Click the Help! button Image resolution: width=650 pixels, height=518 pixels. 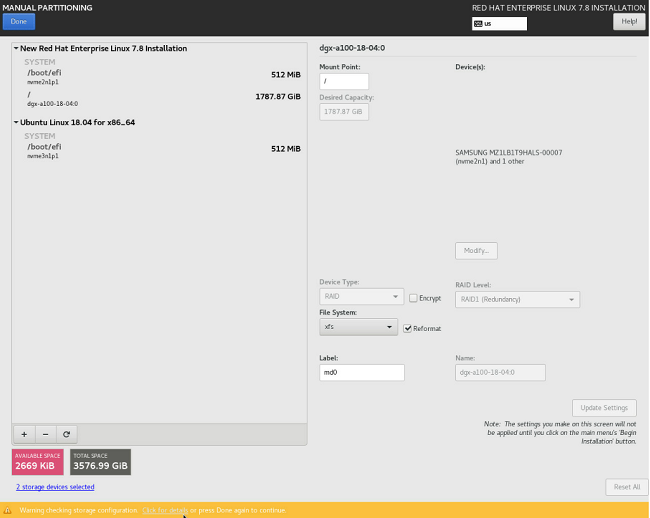pyautogui.click(x=628, y=21)
